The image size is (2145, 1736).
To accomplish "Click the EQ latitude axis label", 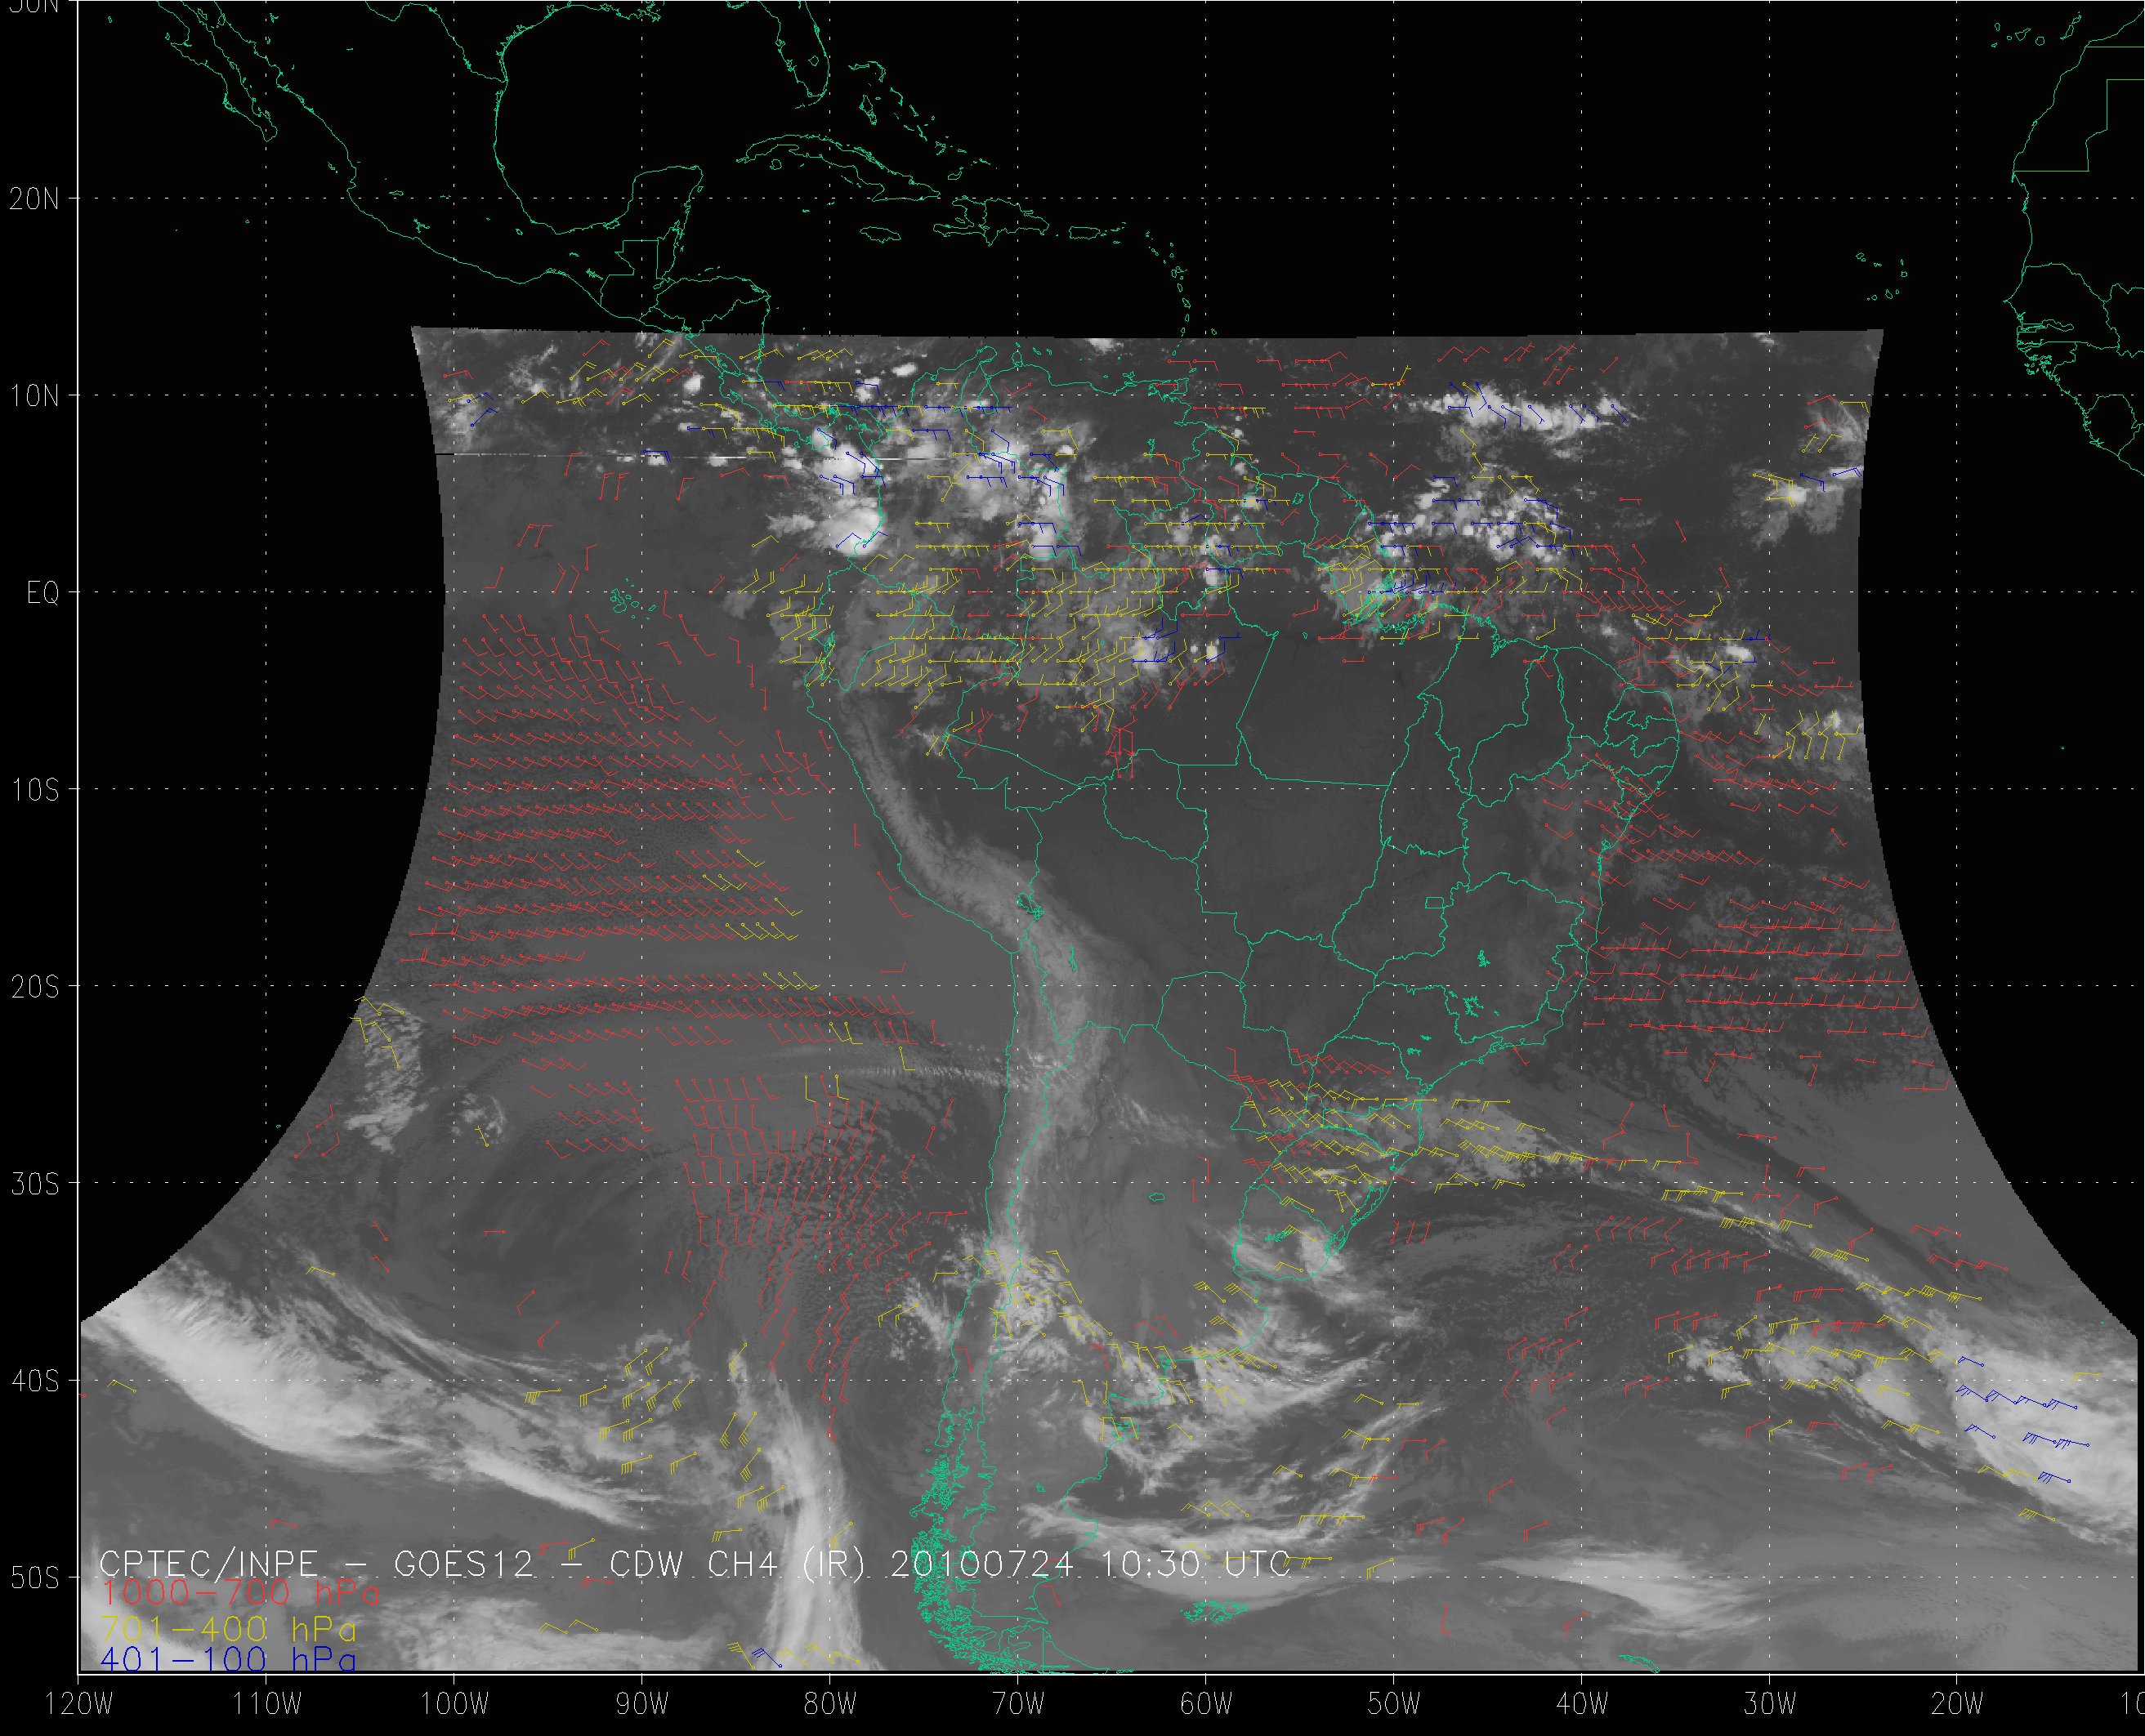I will point(43,594).
